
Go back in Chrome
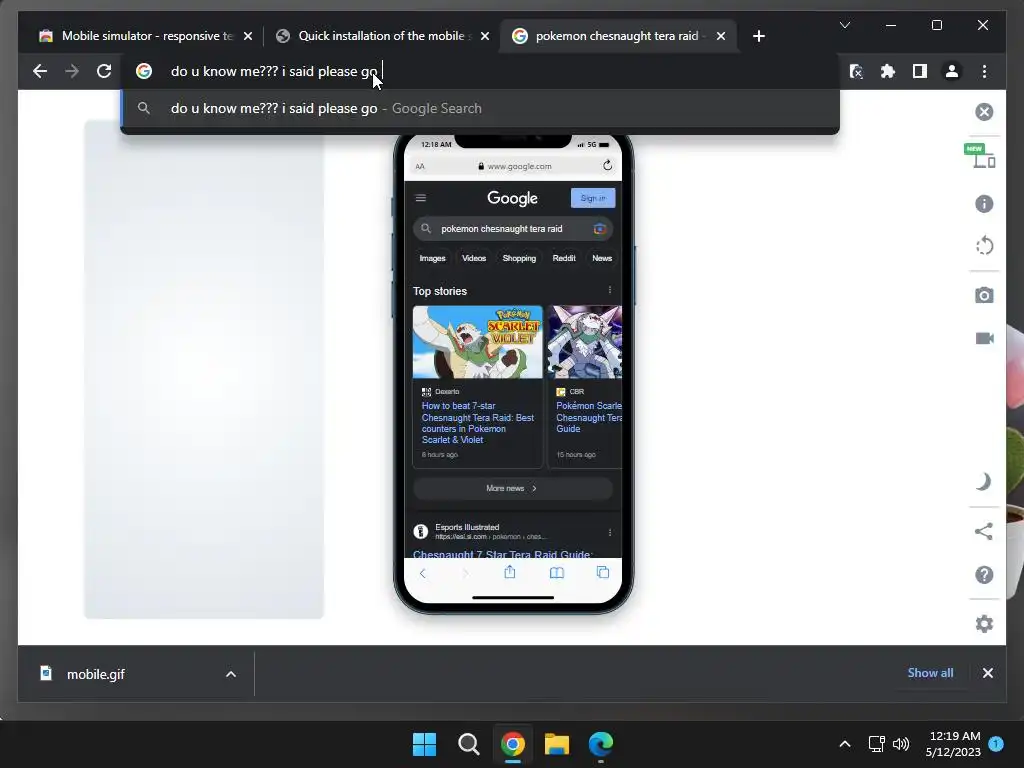[40, 71]
